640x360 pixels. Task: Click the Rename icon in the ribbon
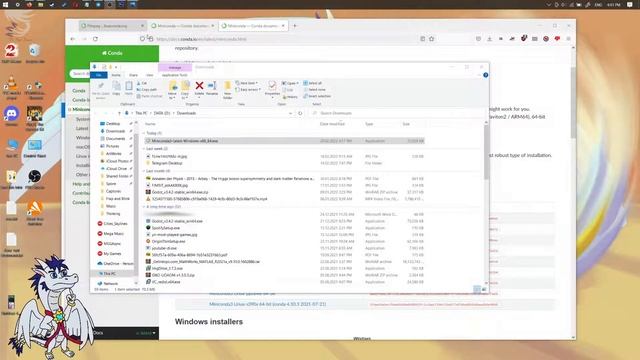click(x=212, y=86)
